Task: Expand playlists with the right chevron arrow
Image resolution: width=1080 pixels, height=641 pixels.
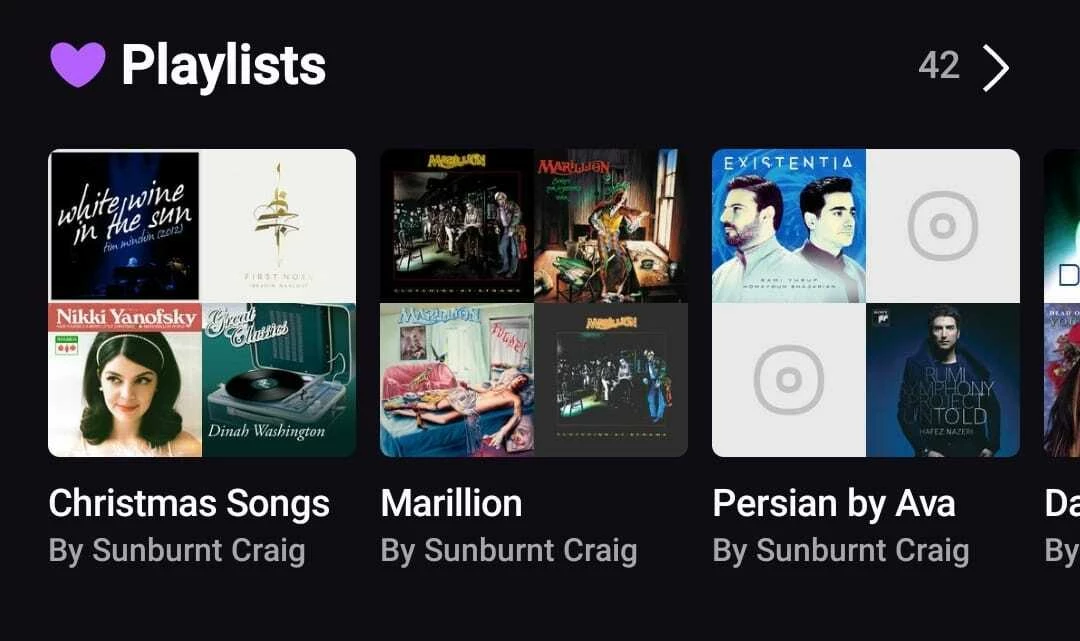Action: click(995, 68)
